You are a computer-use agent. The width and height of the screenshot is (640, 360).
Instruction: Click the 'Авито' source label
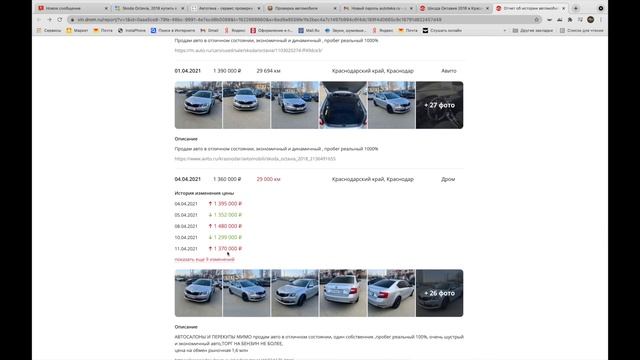(449, 71)
